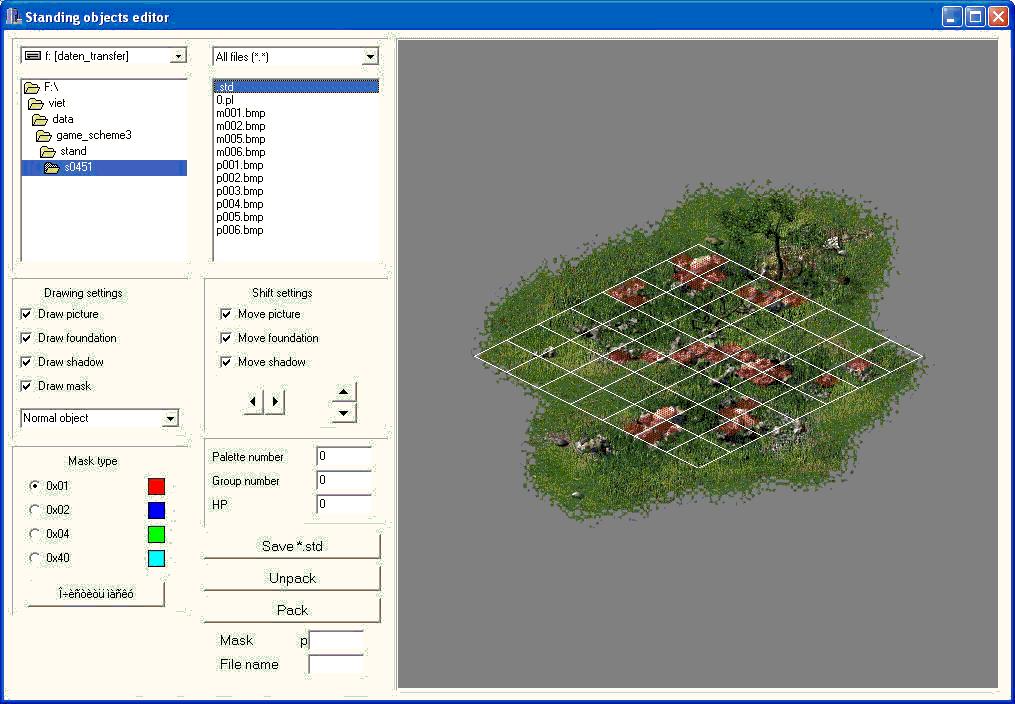
Task: Select p003.bmp in the file list
Action: pos(296,191)
